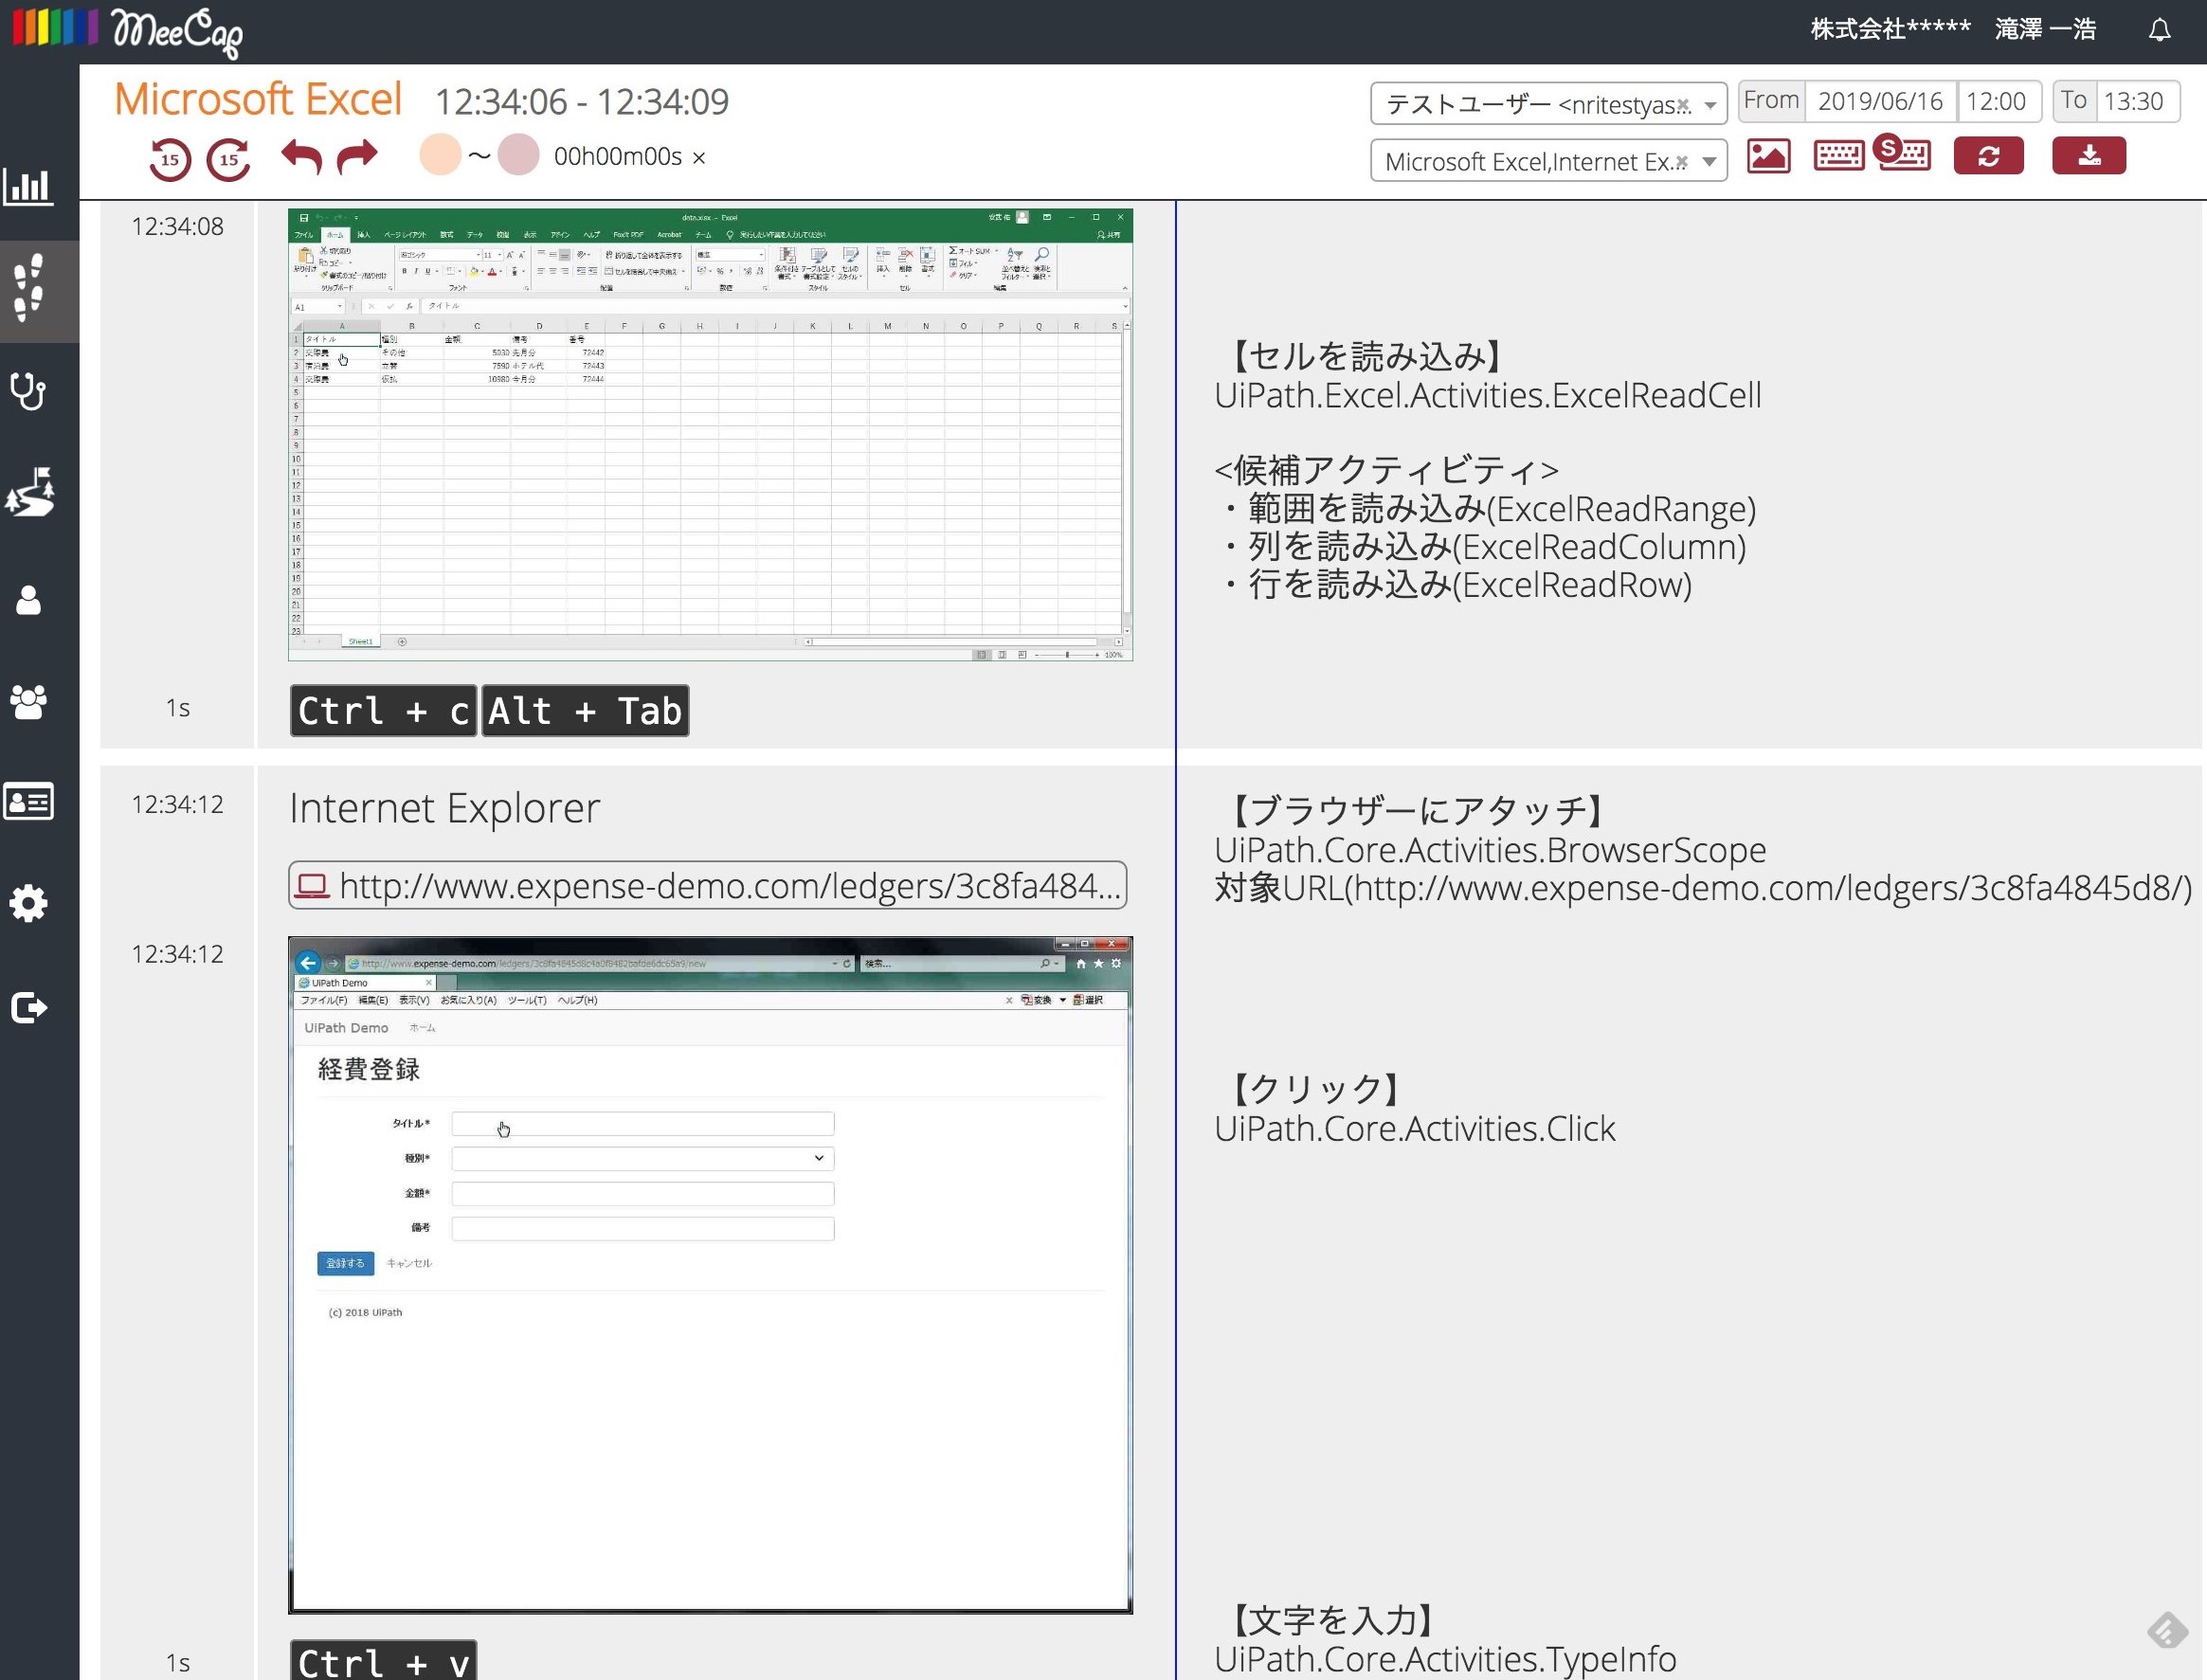Click UiPath.Core.Activities.TypeInfo text
The height and width of the screenshot is (1680, 2207).
tap(1445, 1659)
